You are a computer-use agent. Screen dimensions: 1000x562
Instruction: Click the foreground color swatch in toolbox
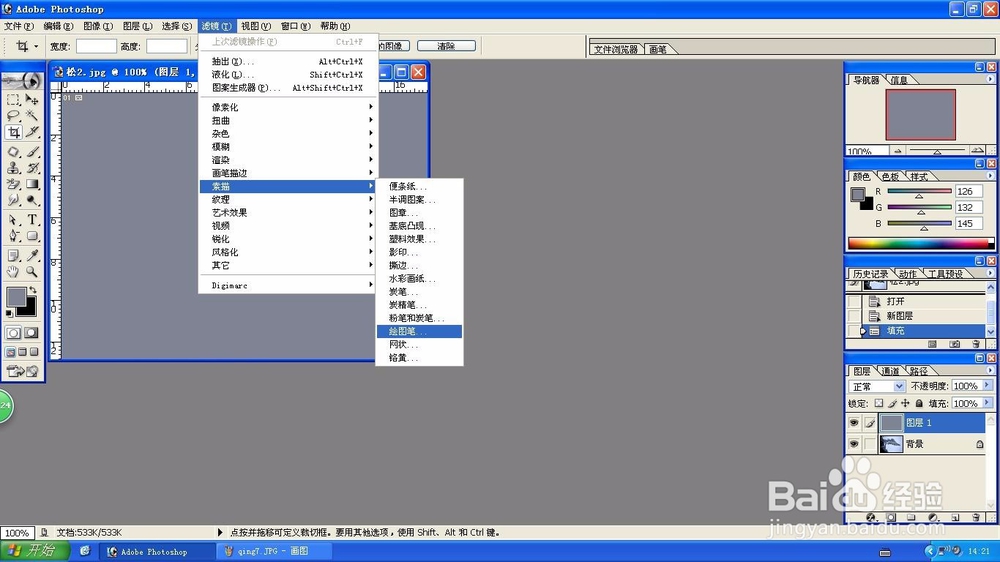coord(16,297)
